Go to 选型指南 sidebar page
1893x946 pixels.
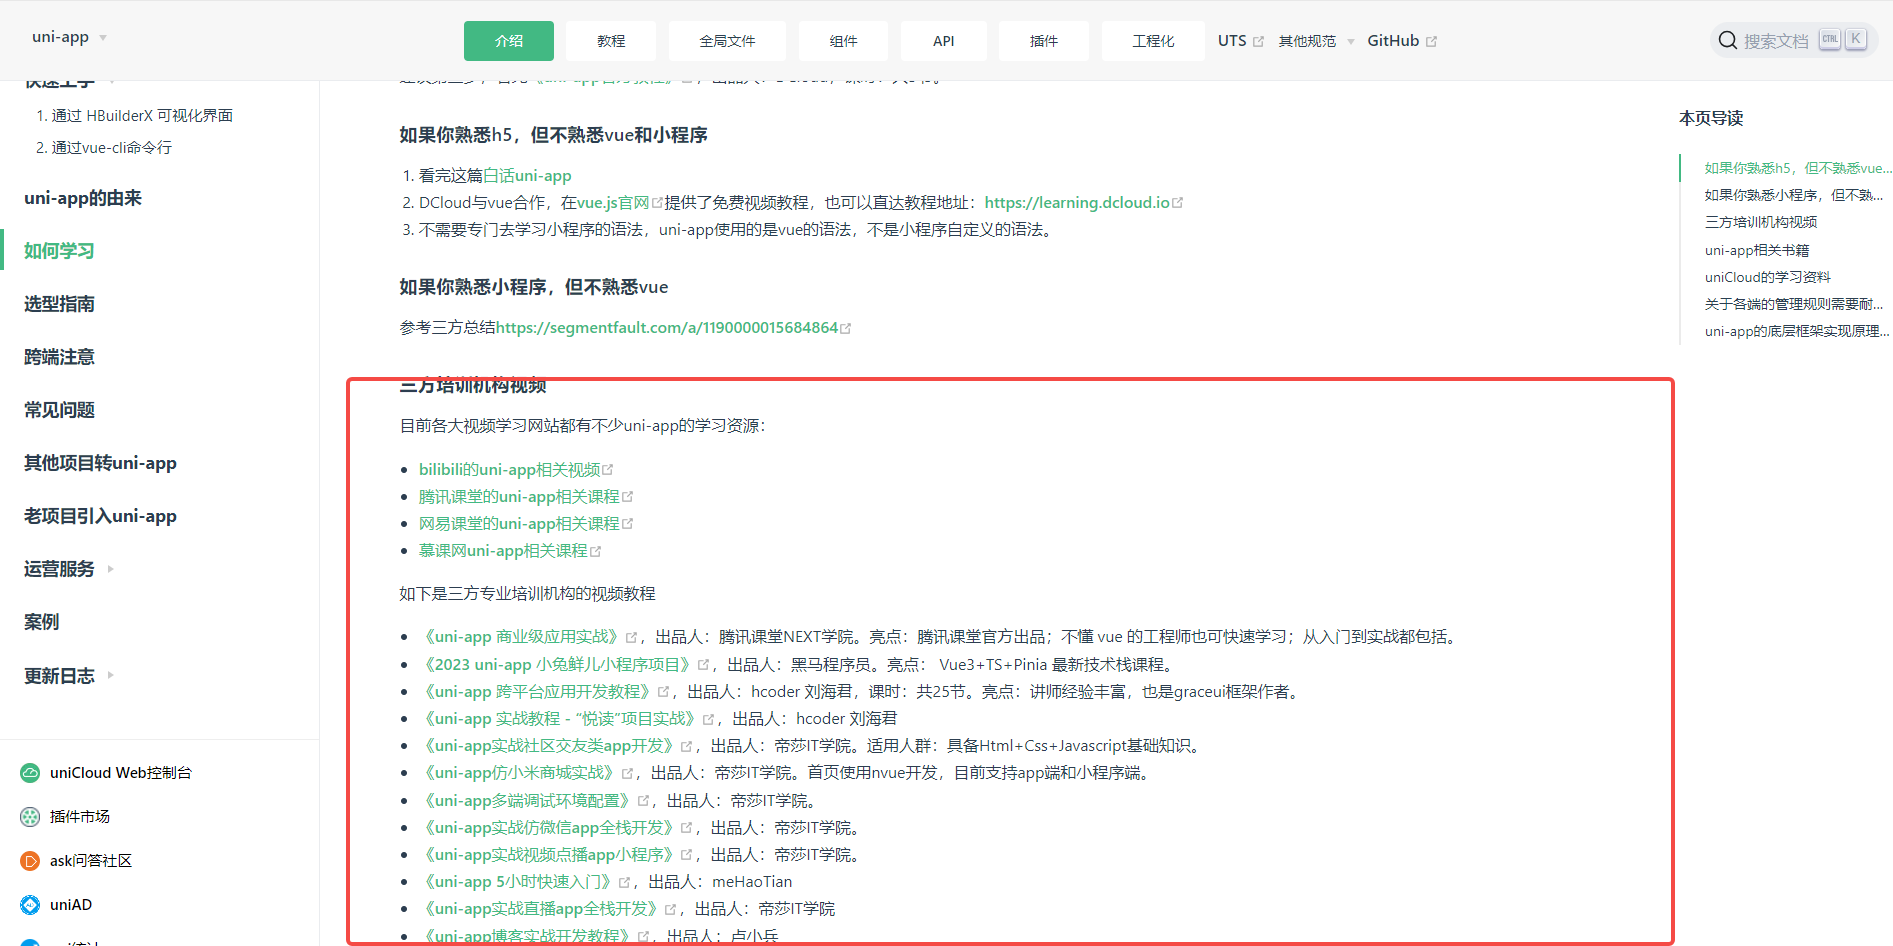[x=59, y=304]
